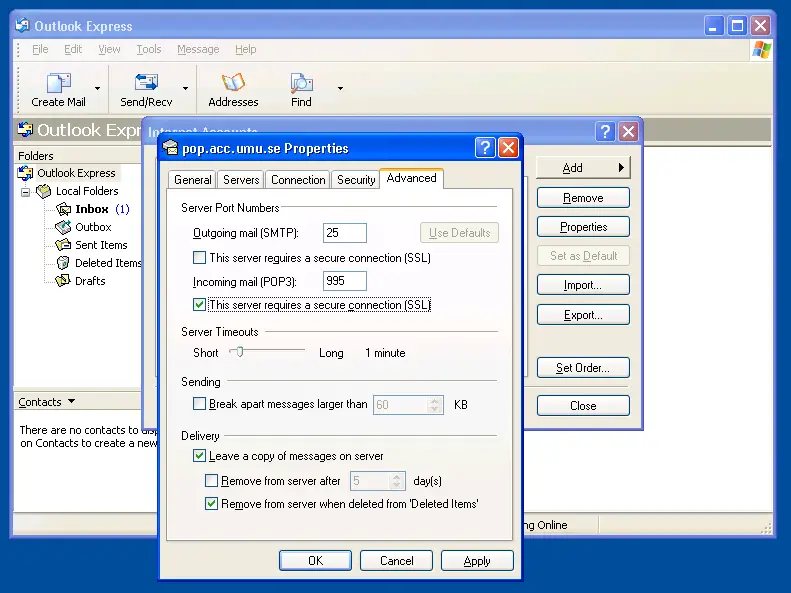This screenshot has width=791, height=593.
Task: Click the days spinner arrows
Action: tap(397, 481)
